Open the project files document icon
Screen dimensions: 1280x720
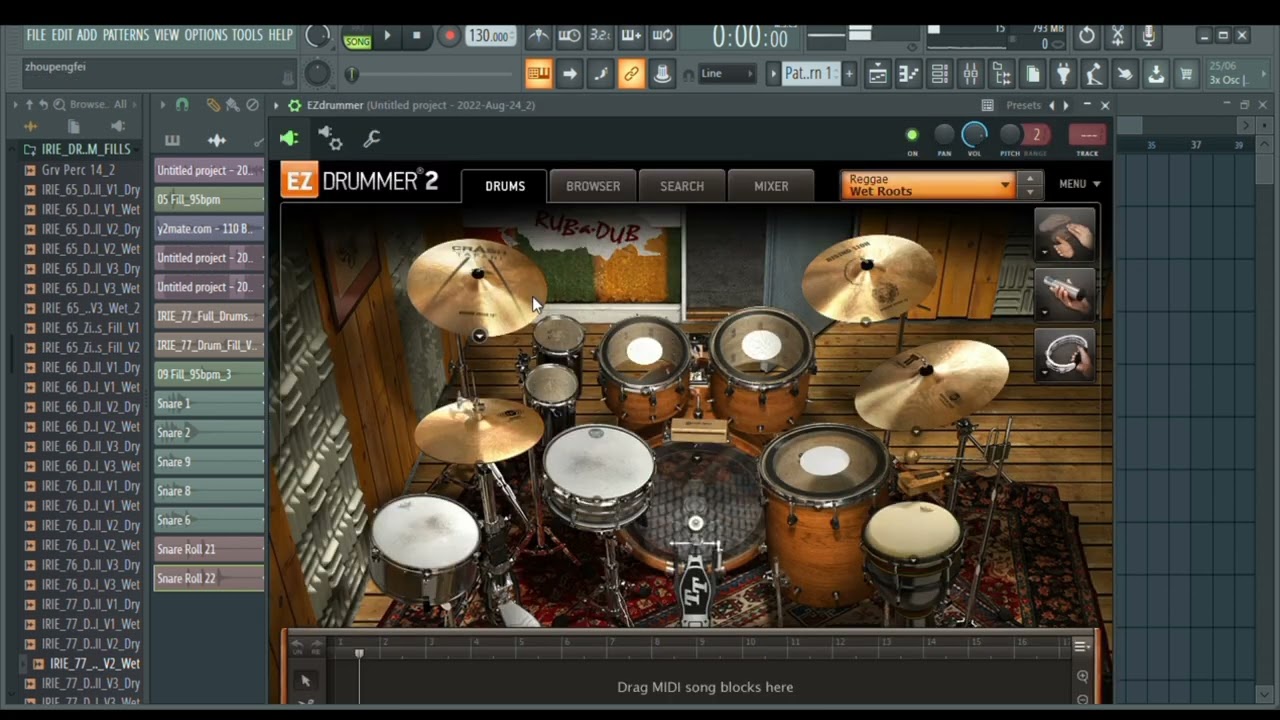click(x=1032, y=74)
